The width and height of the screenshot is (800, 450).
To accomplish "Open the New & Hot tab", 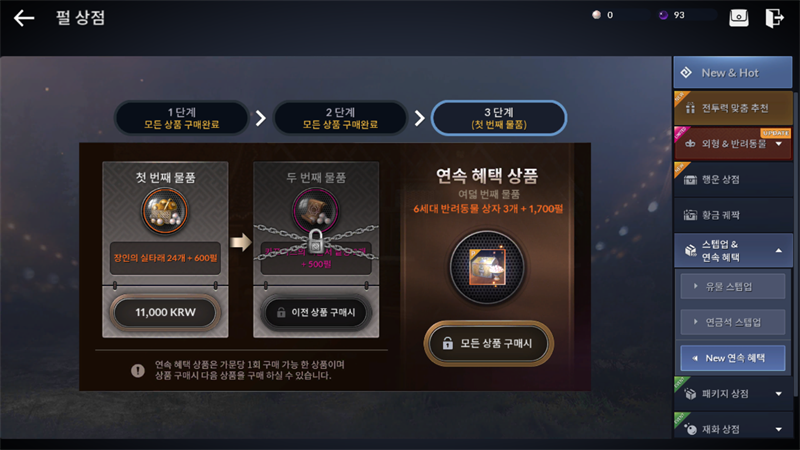I will (x=733, y=72).
